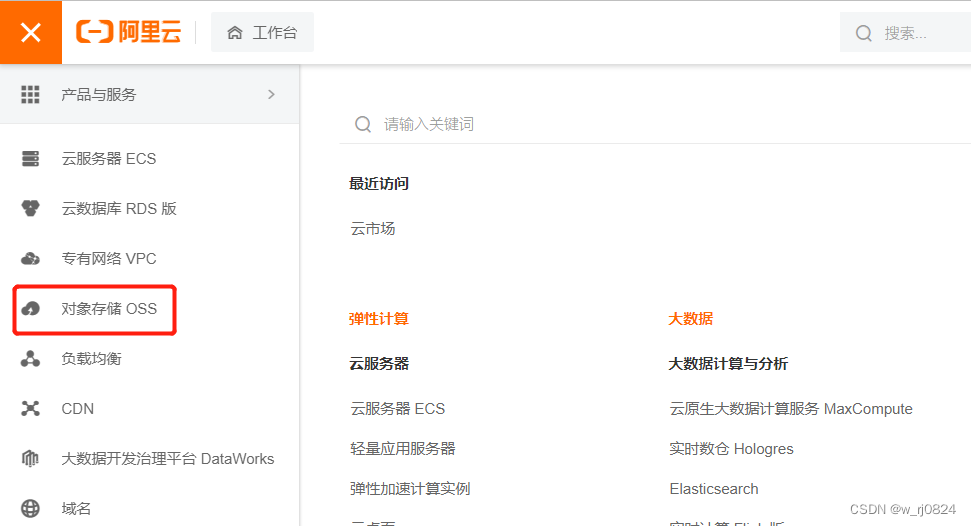Click the 云数据库 RDS 版 icon
This screenshot has width=971, height=526.
(x=30, y=208)
